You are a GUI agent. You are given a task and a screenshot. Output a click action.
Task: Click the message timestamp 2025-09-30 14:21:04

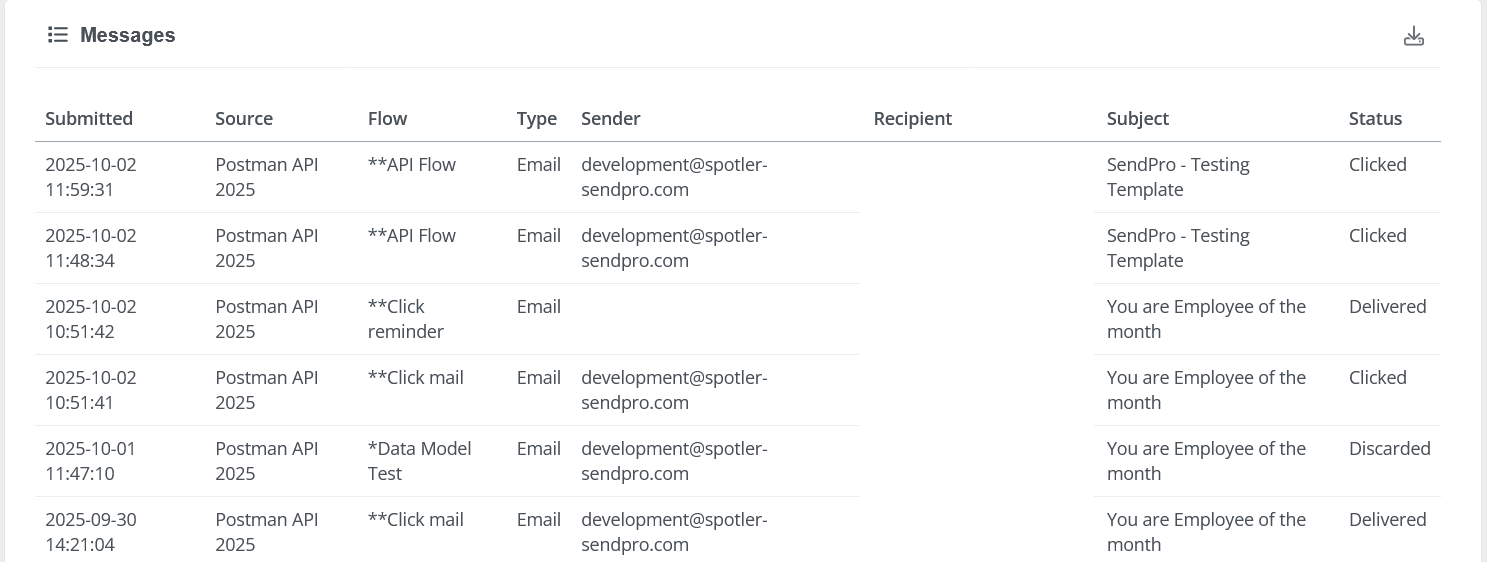91,532
